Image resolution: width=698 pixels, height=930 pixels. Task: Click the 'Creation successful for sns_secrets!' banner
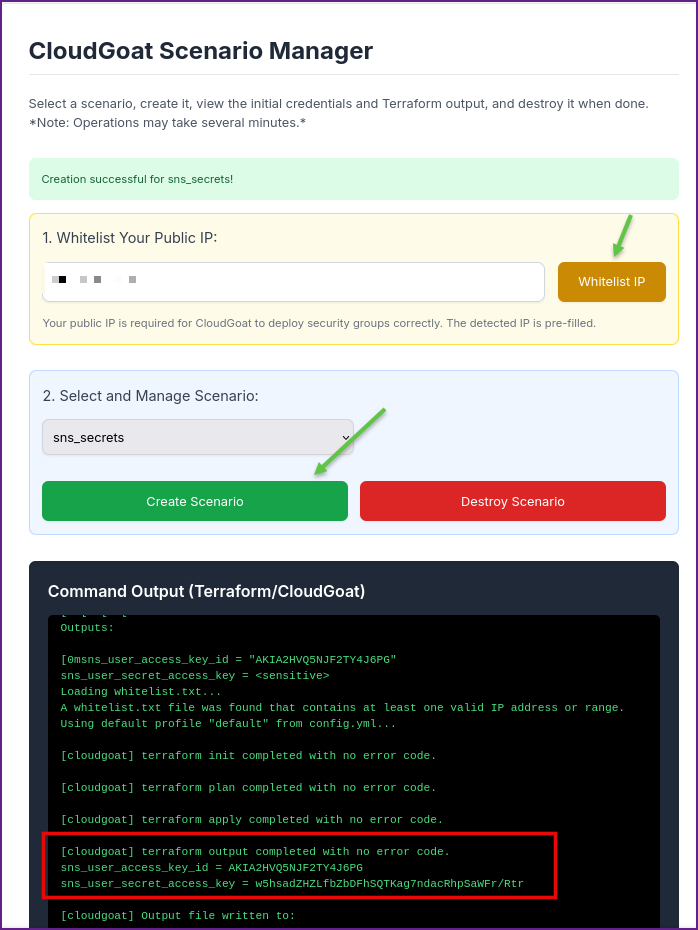pyautogui.click(x=353, y=179)
